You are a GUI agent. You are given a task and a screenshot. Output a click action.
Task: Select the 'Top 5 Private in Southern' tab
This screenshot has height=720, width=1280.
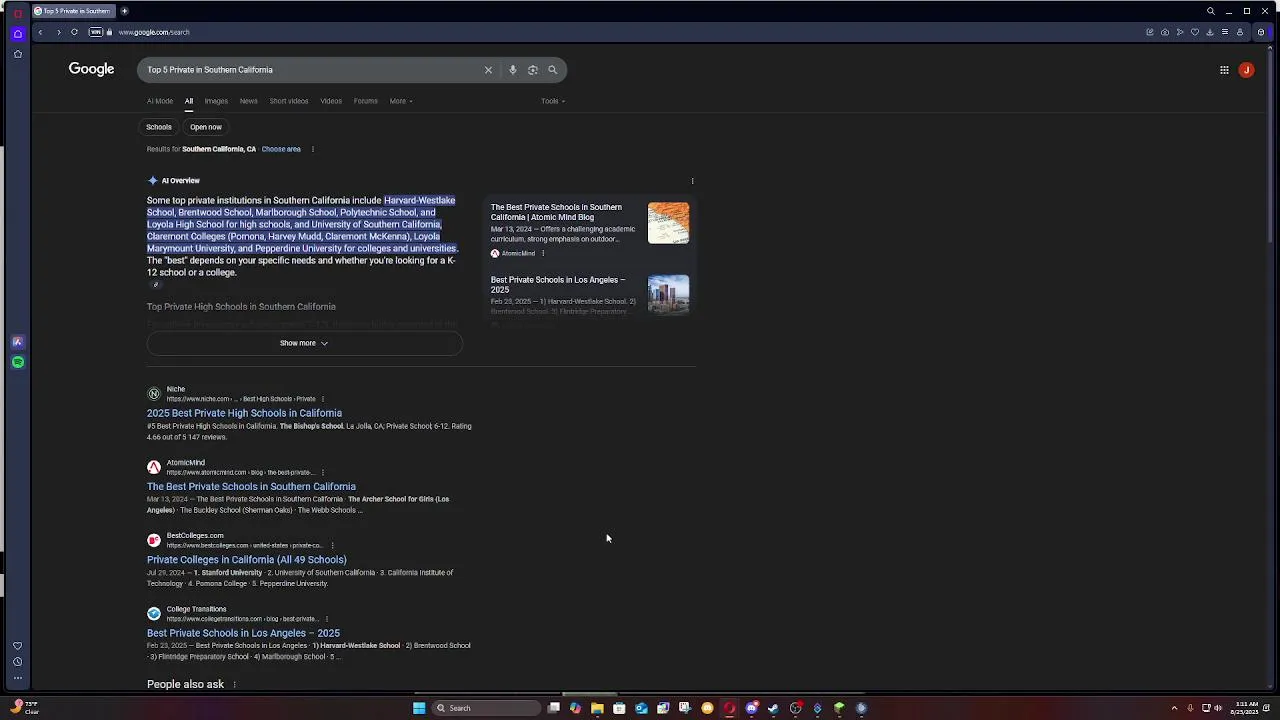point(73,11)
